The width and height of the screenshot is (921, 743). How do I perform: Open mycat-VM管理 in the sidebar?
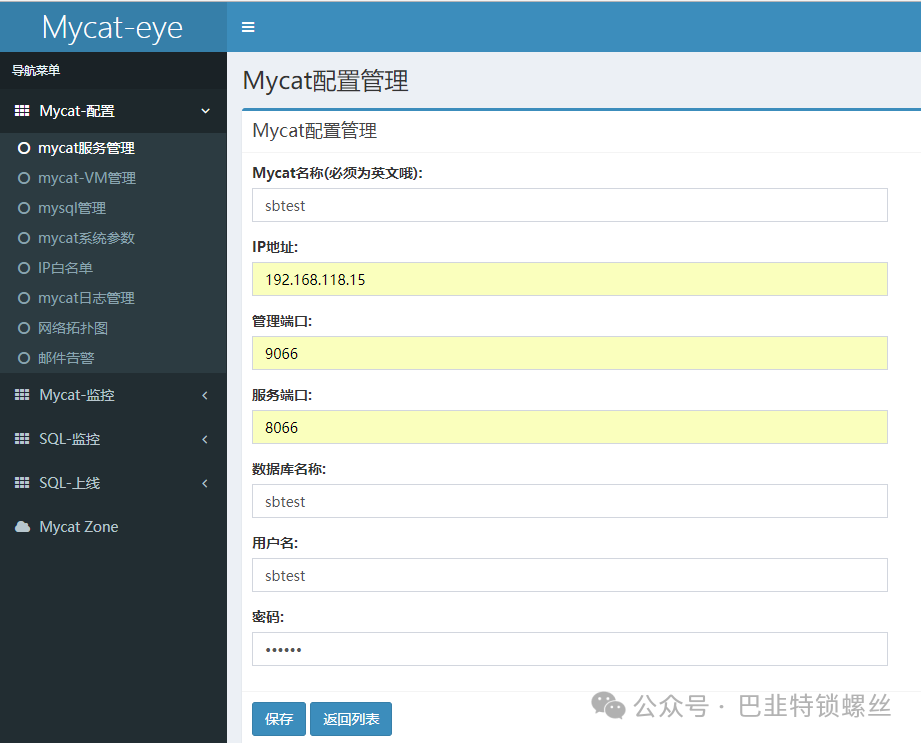(x=86, y=178)
